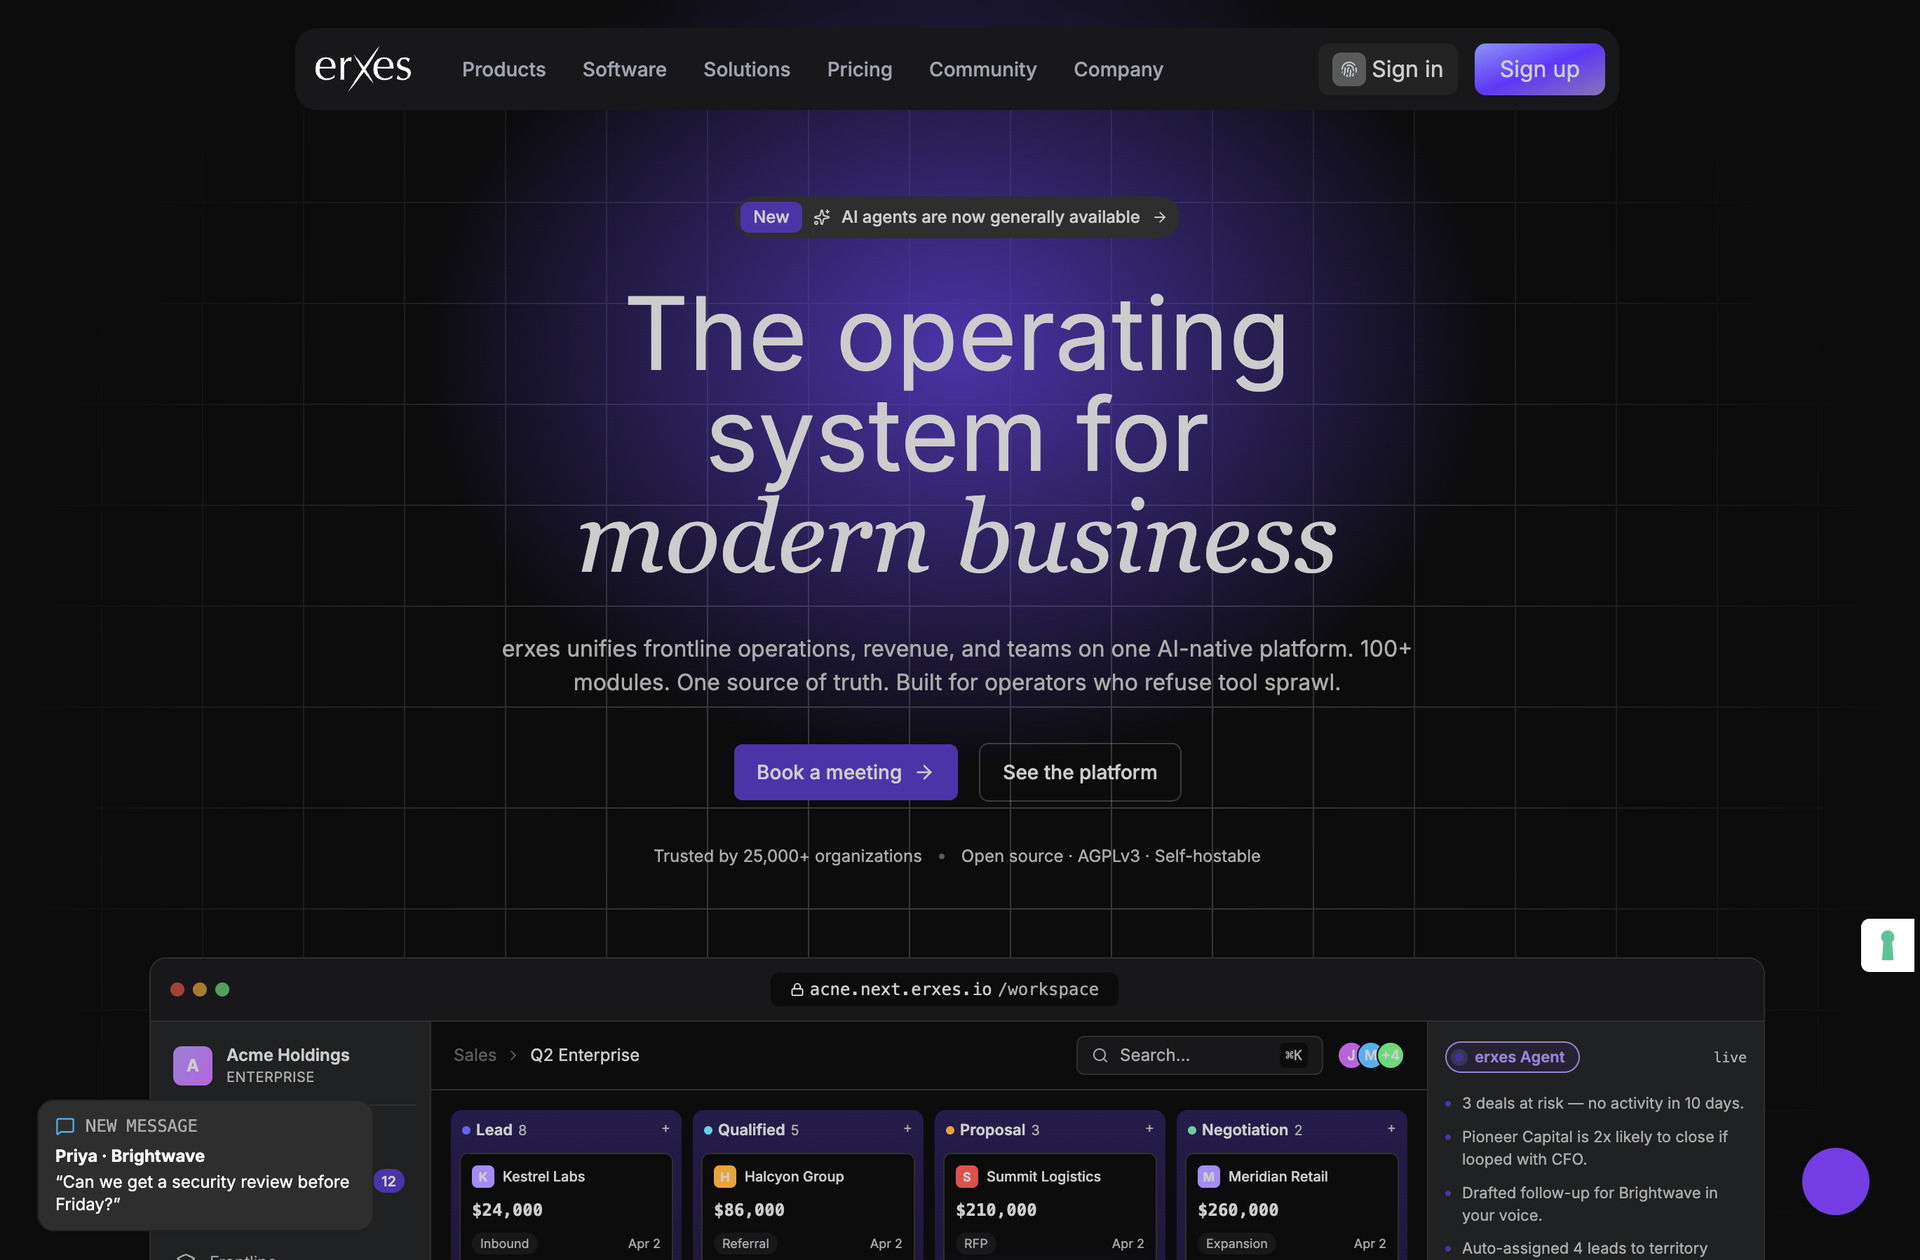Click the Pioneer Capital insight
This screenshot has height=1260, width=1920.
click(1595, 1148)
